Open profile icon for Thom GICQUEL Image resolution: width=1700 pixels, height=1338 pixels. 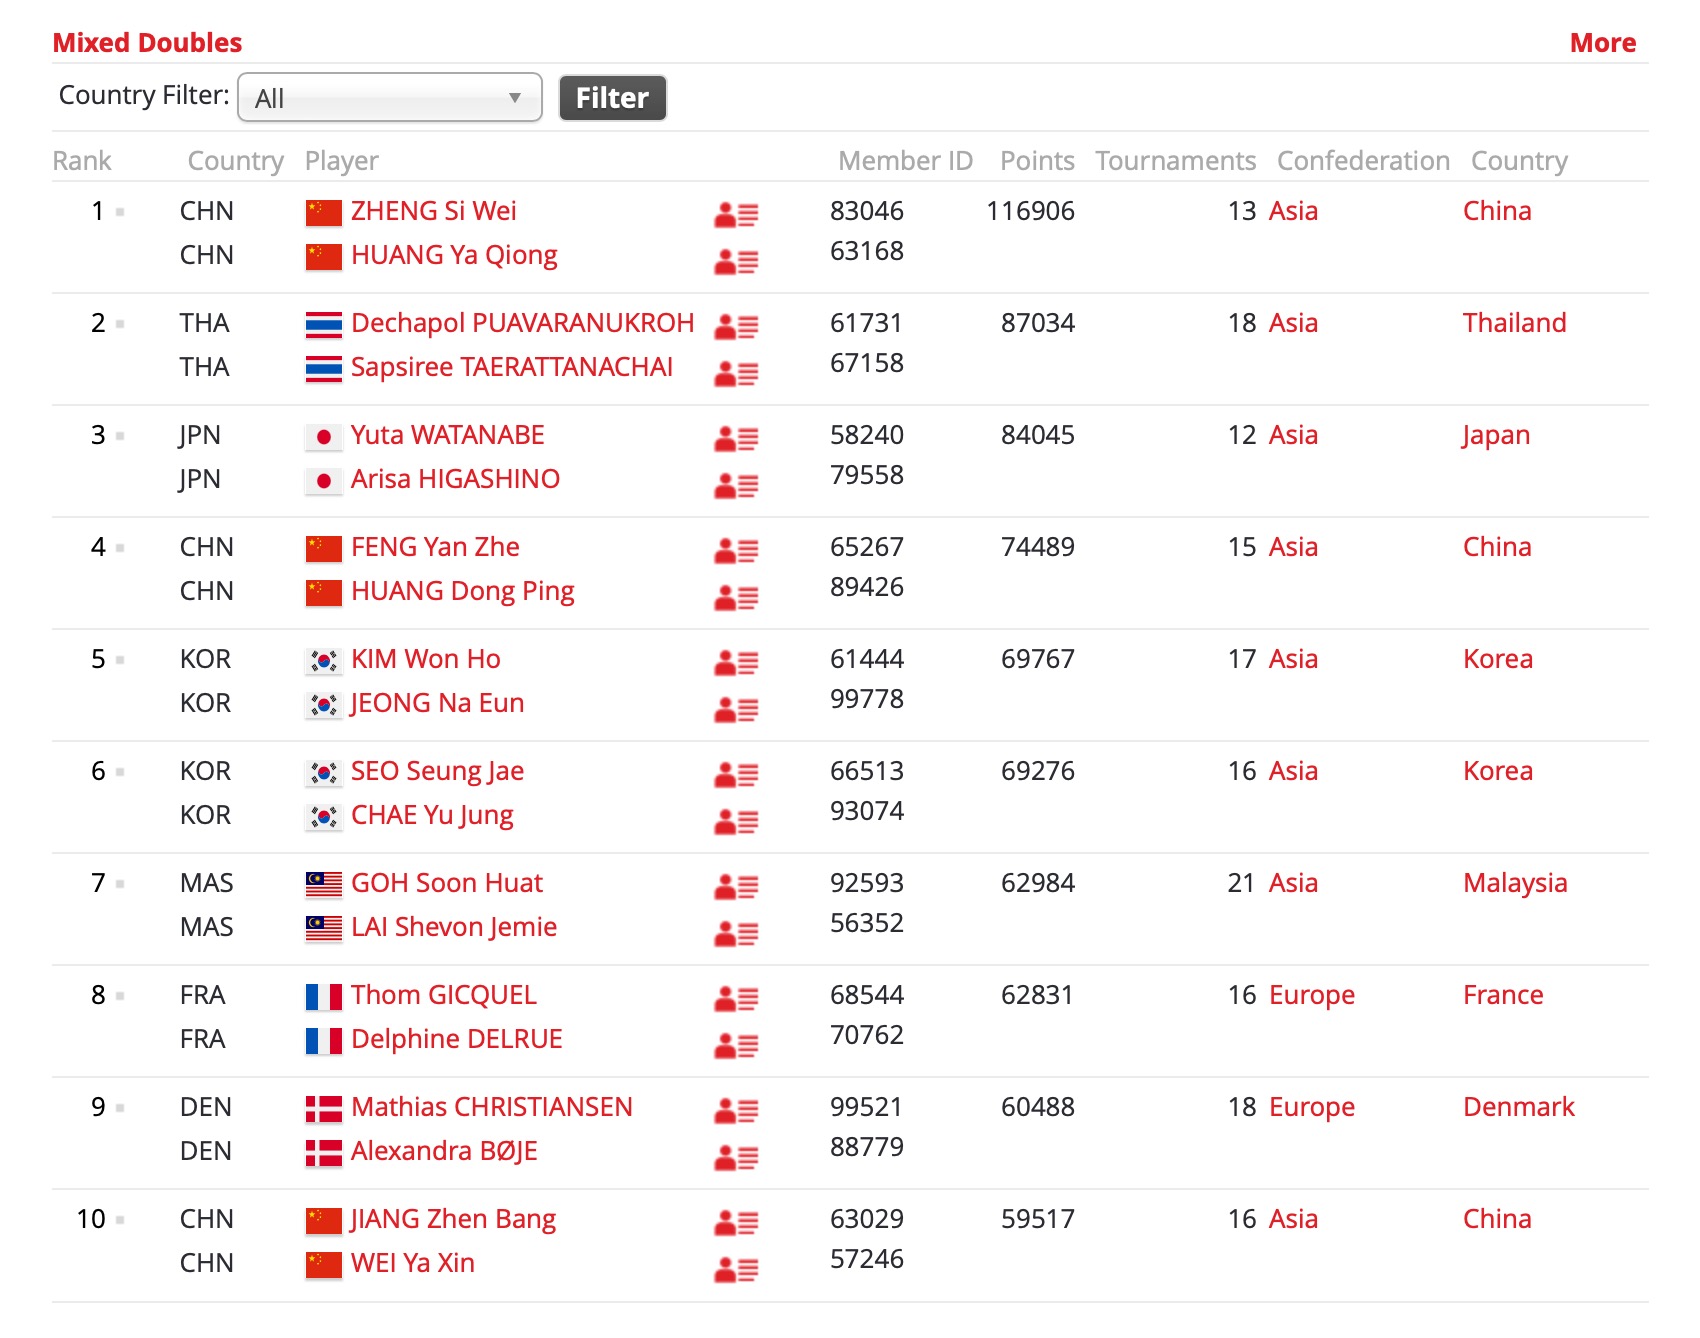[x=736, y=998]
